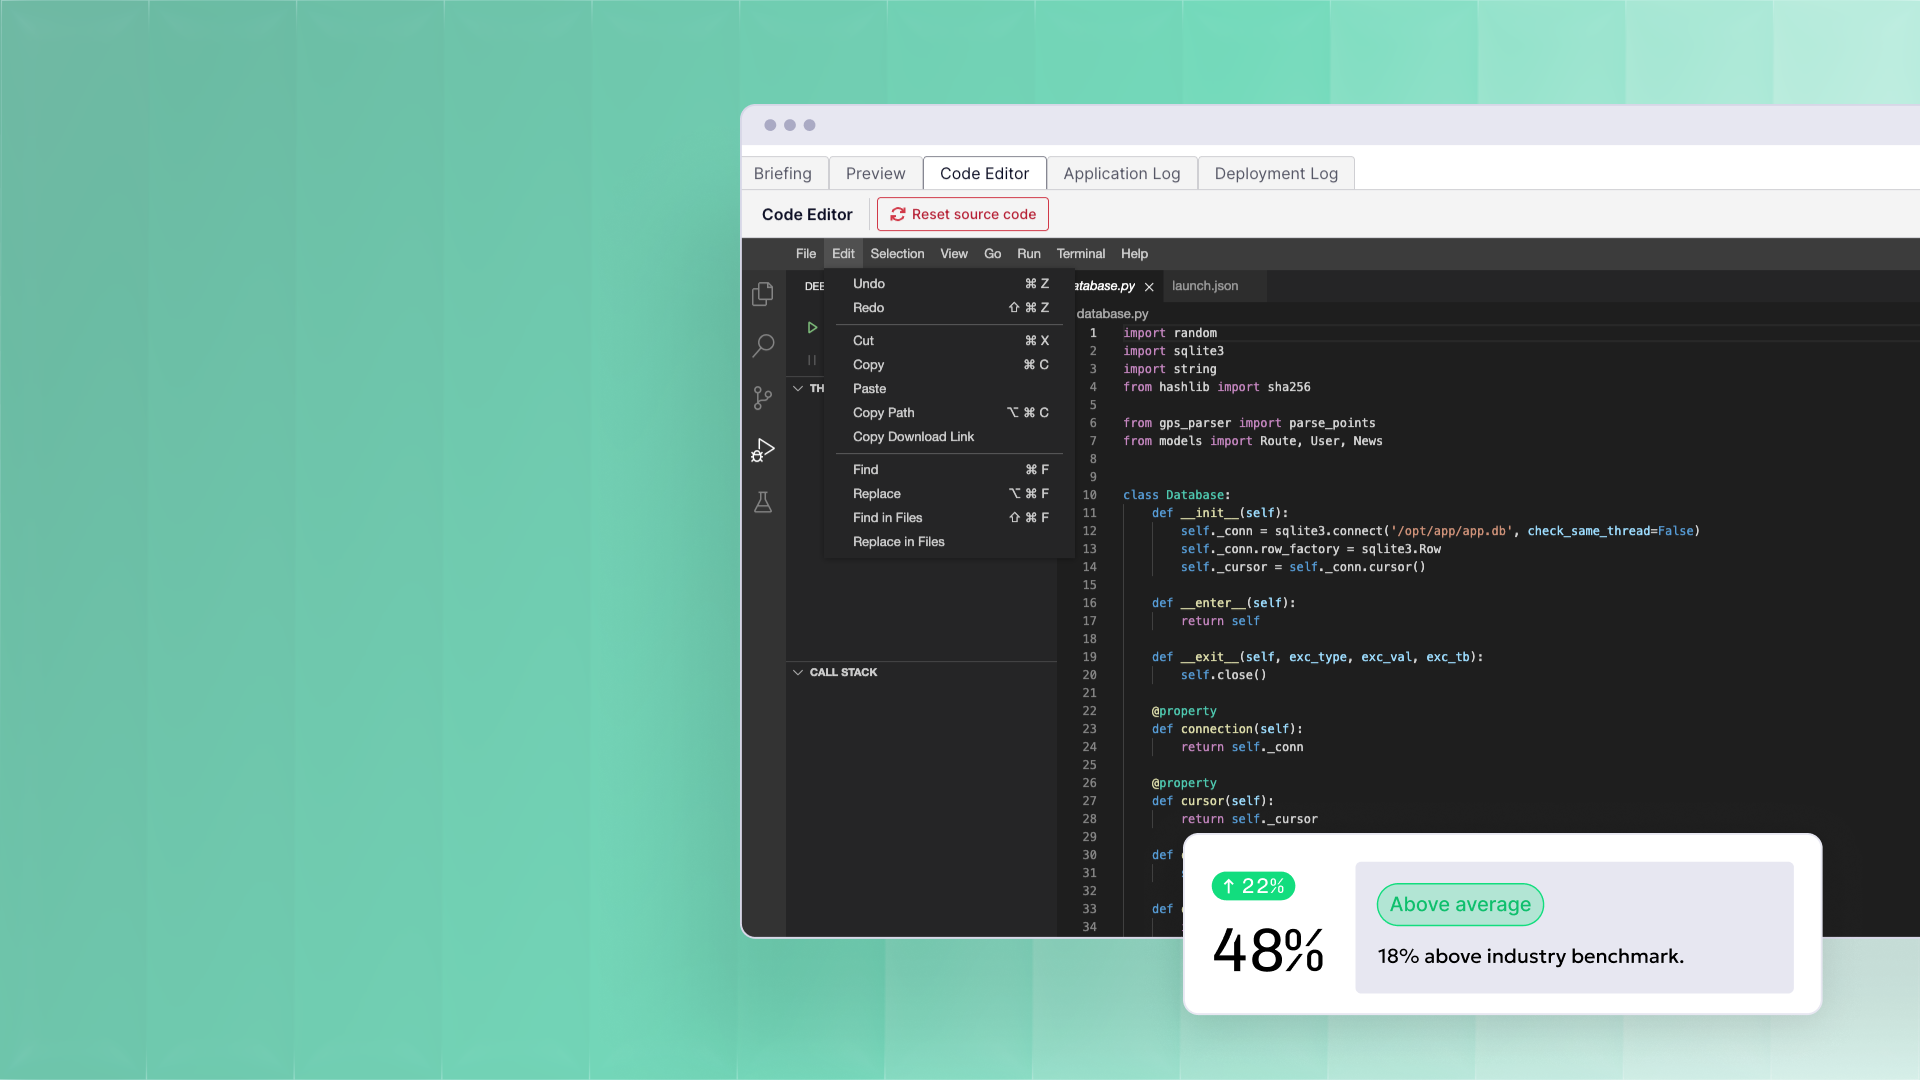The width and height of the screenshot is (1920, 1080).
Task: Open the Explorer files icon in activity bar
Action: coord(763,294)
